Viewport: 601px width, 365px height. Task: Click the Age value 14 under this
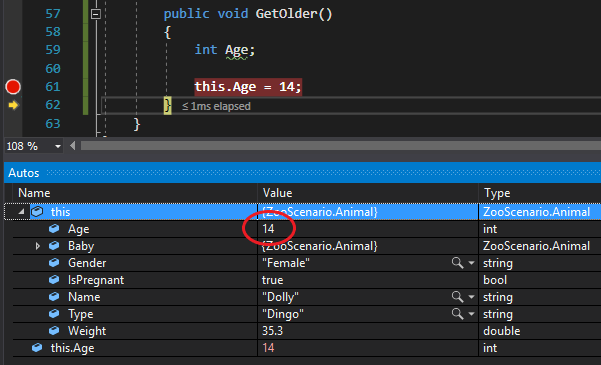point(268,229)
